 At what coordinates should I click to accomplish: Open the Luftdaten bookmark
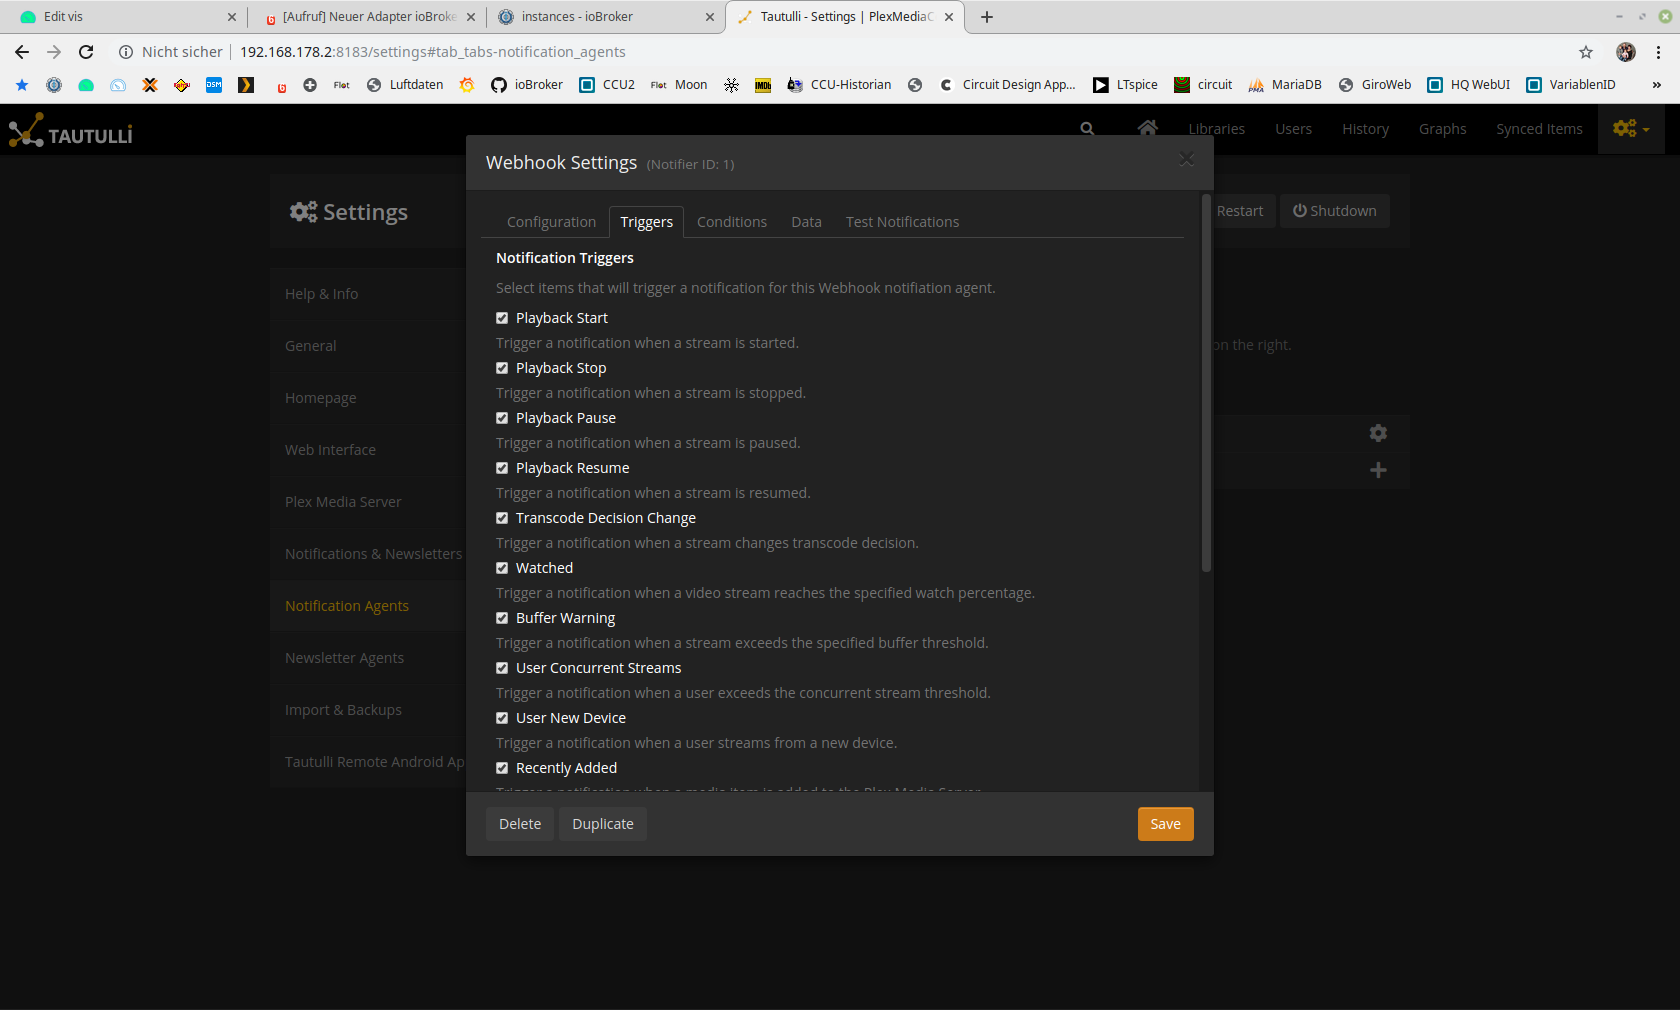(404, 85)
